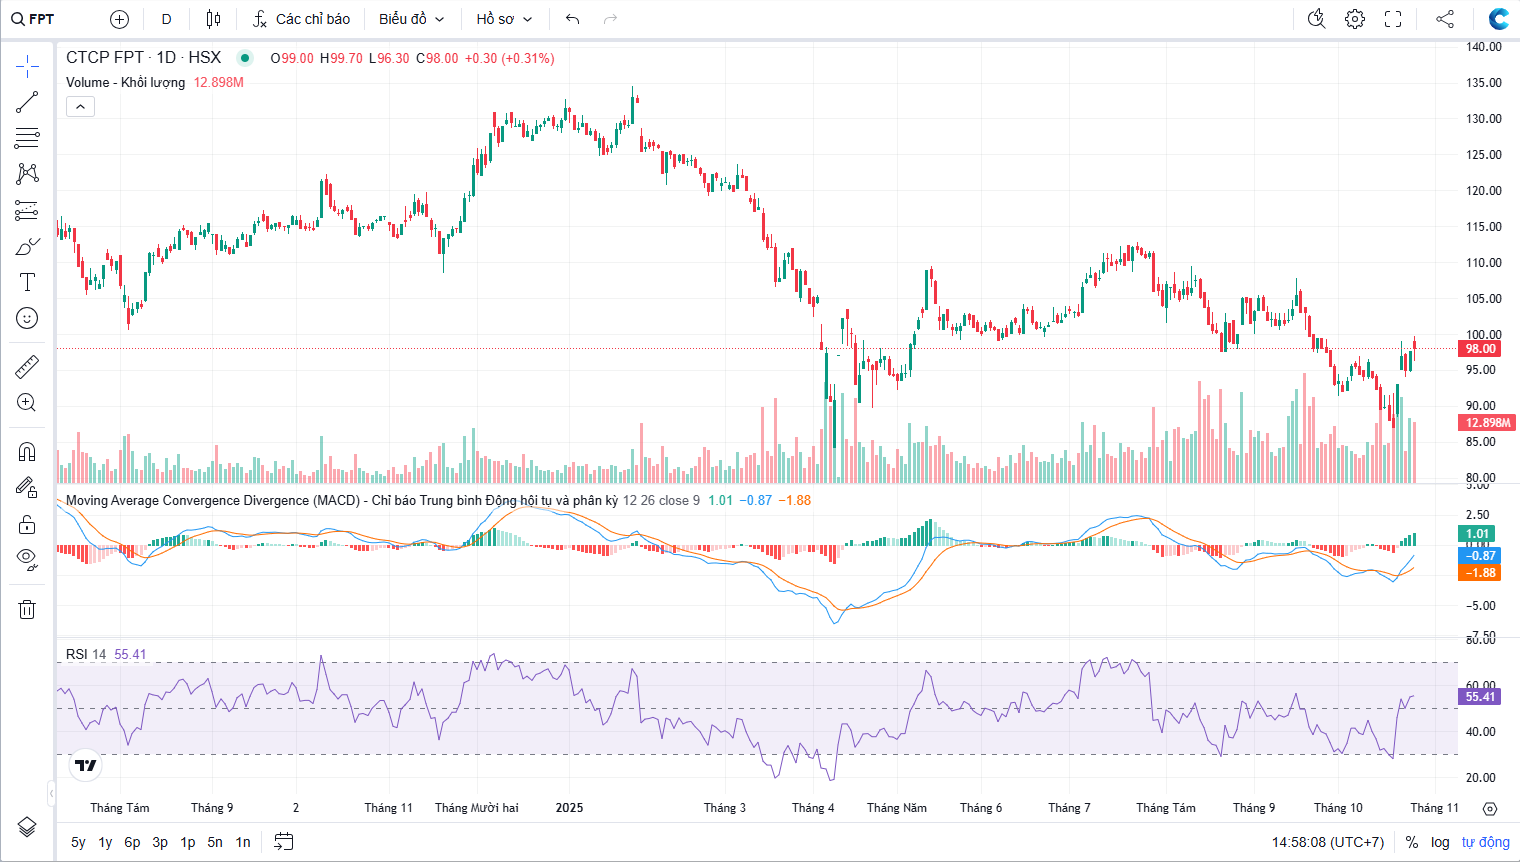Select the Fibonacci retracement tool
1520x862 pixels.
(27, 137)
